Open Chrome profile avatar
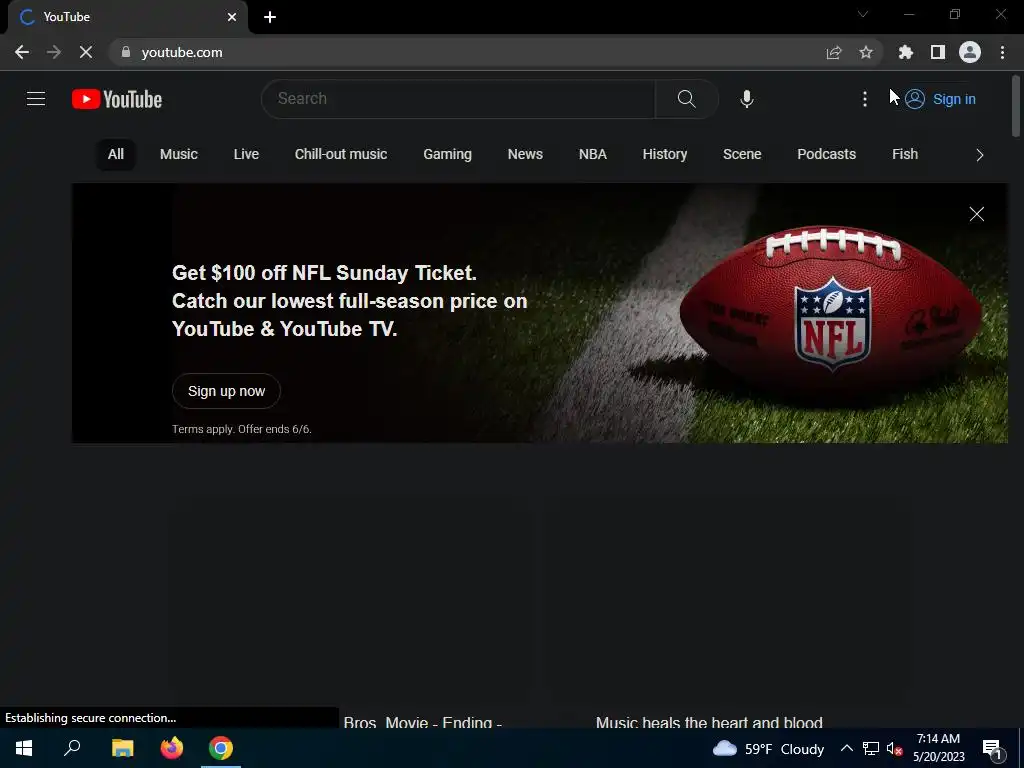This screenshot has width=1024, height=768. 970,52
